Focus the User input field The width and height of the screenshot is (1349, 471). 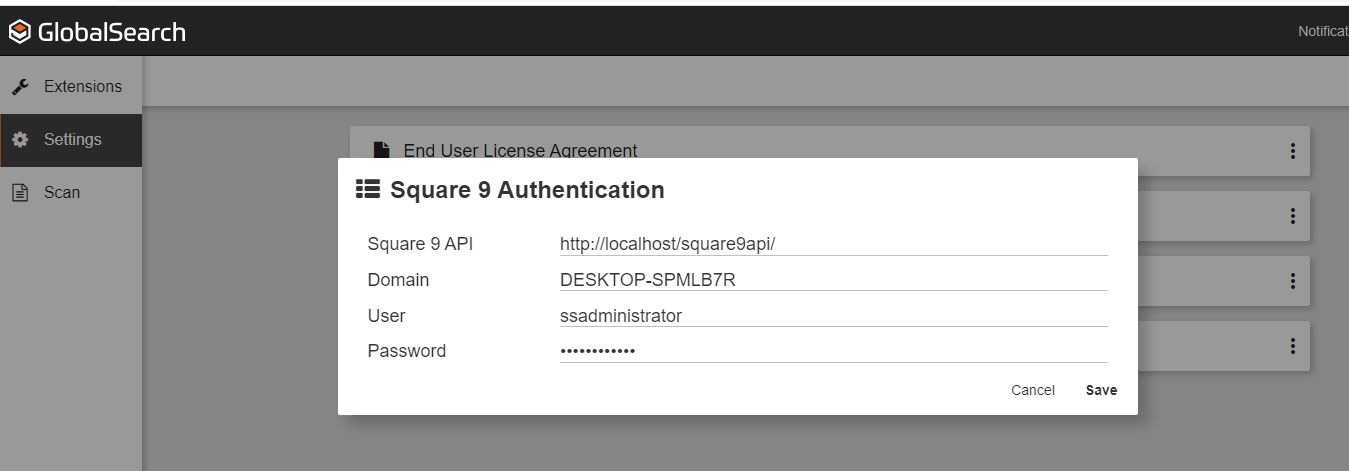832,316
